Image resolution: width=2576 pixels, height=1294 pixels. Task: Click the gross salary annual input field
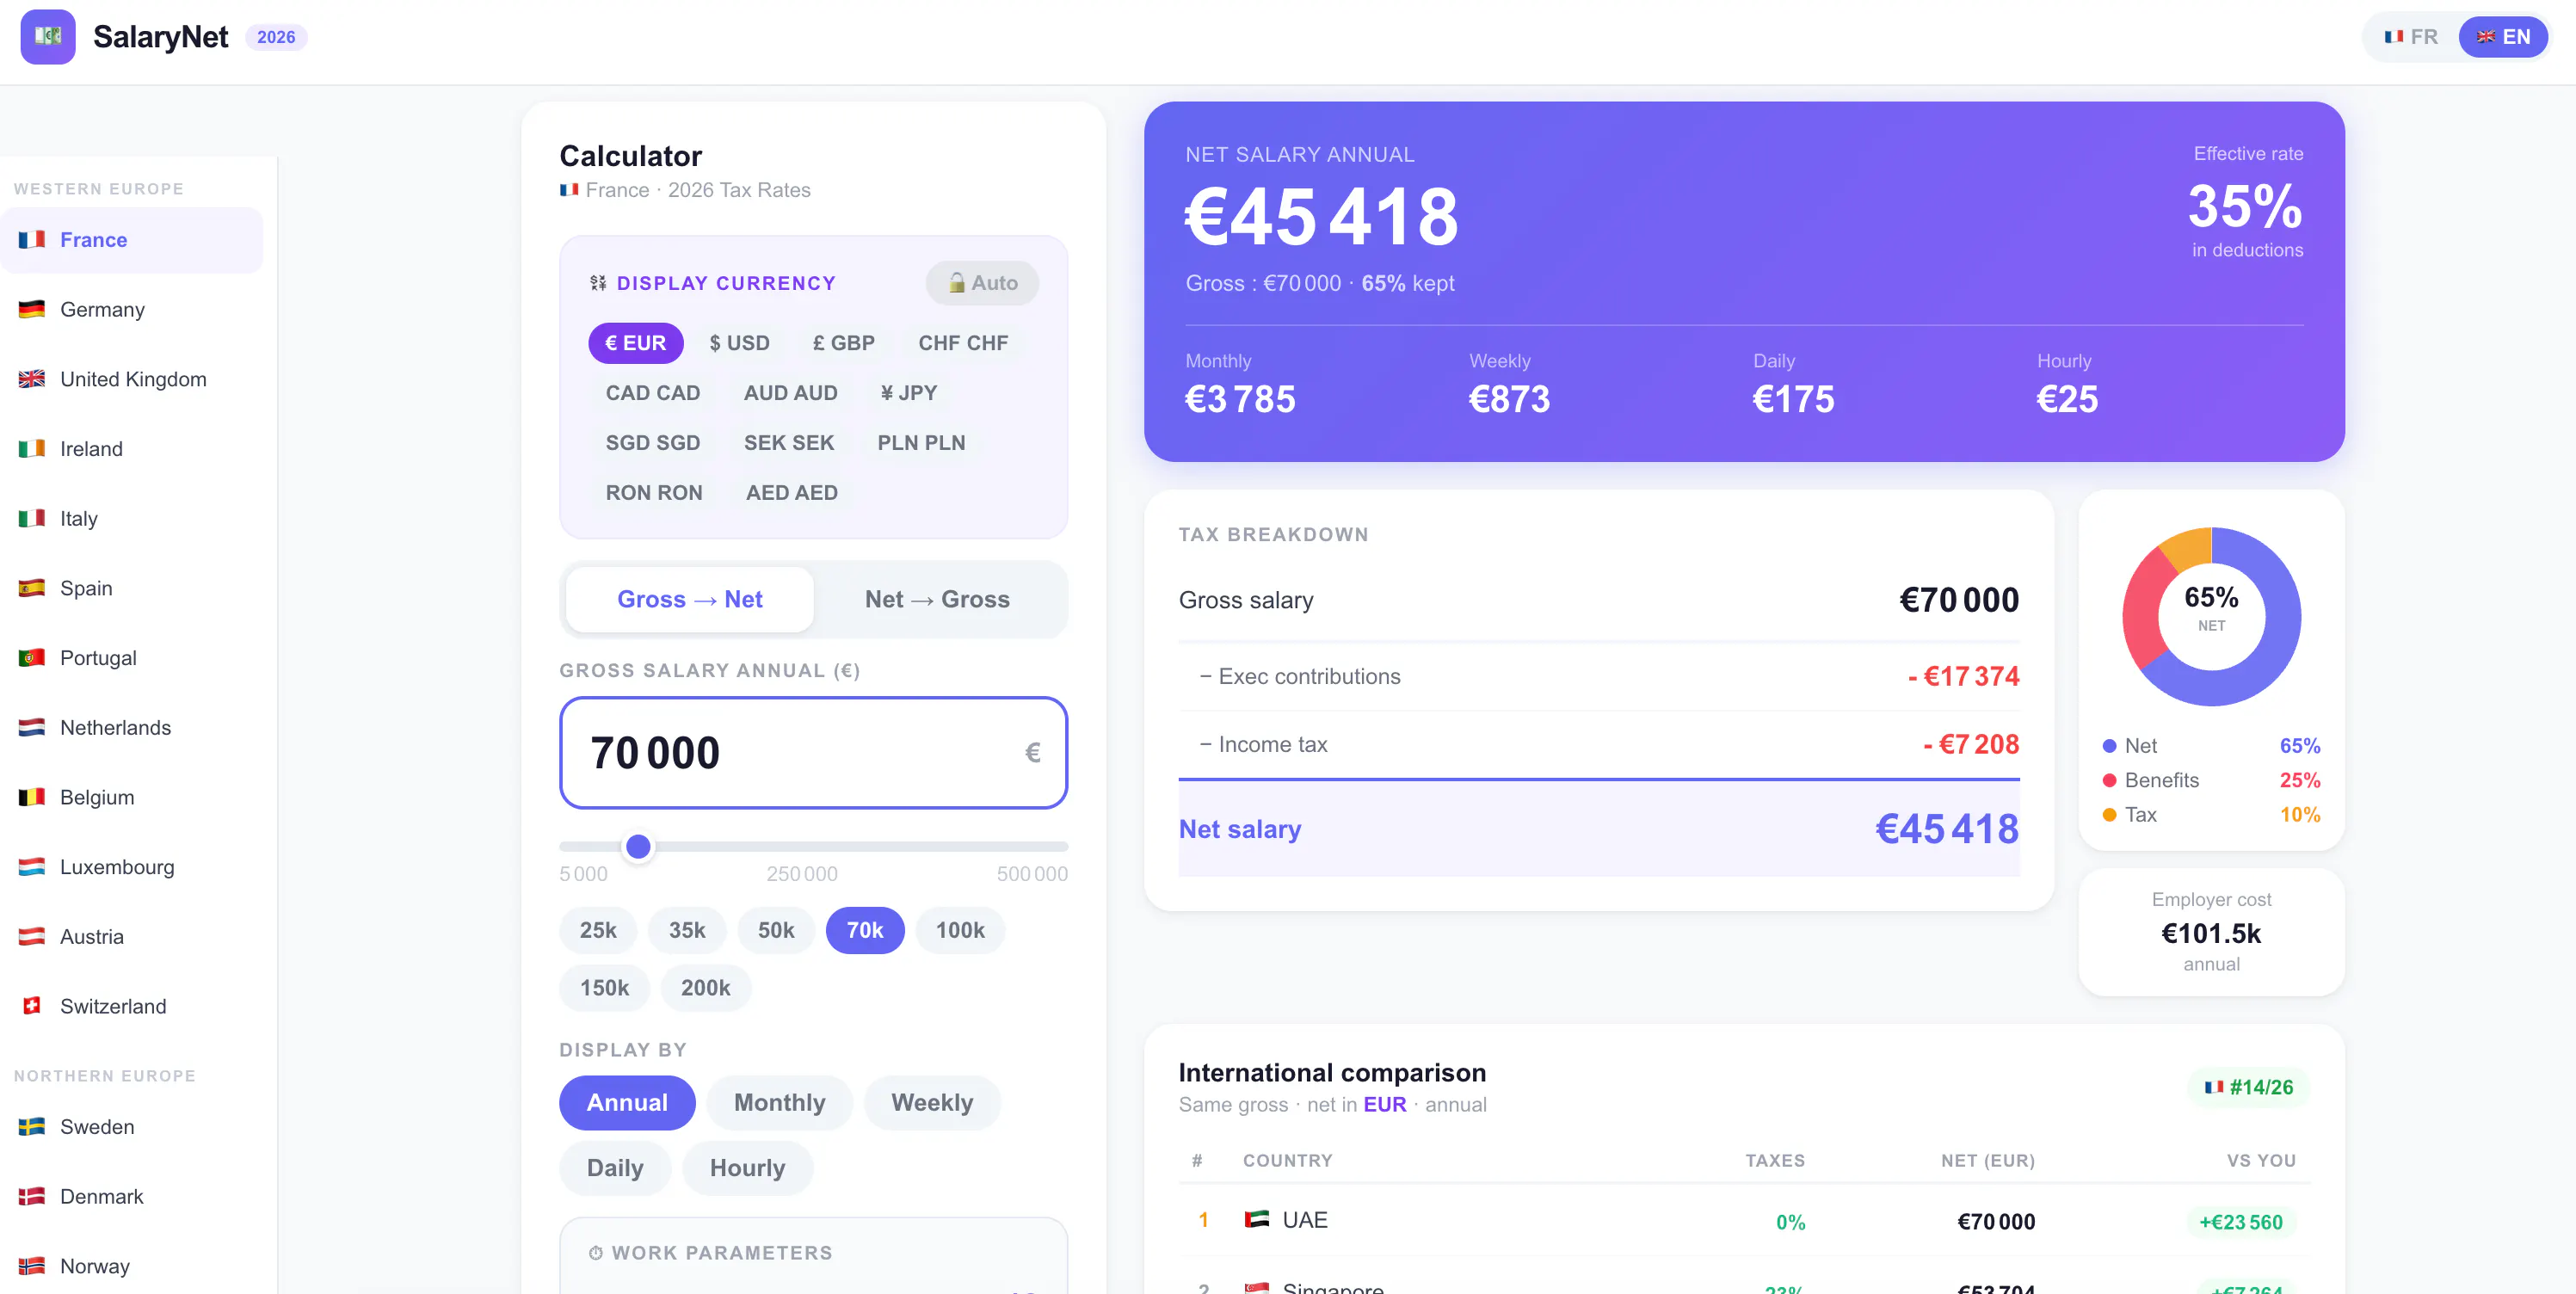(813, 752)
